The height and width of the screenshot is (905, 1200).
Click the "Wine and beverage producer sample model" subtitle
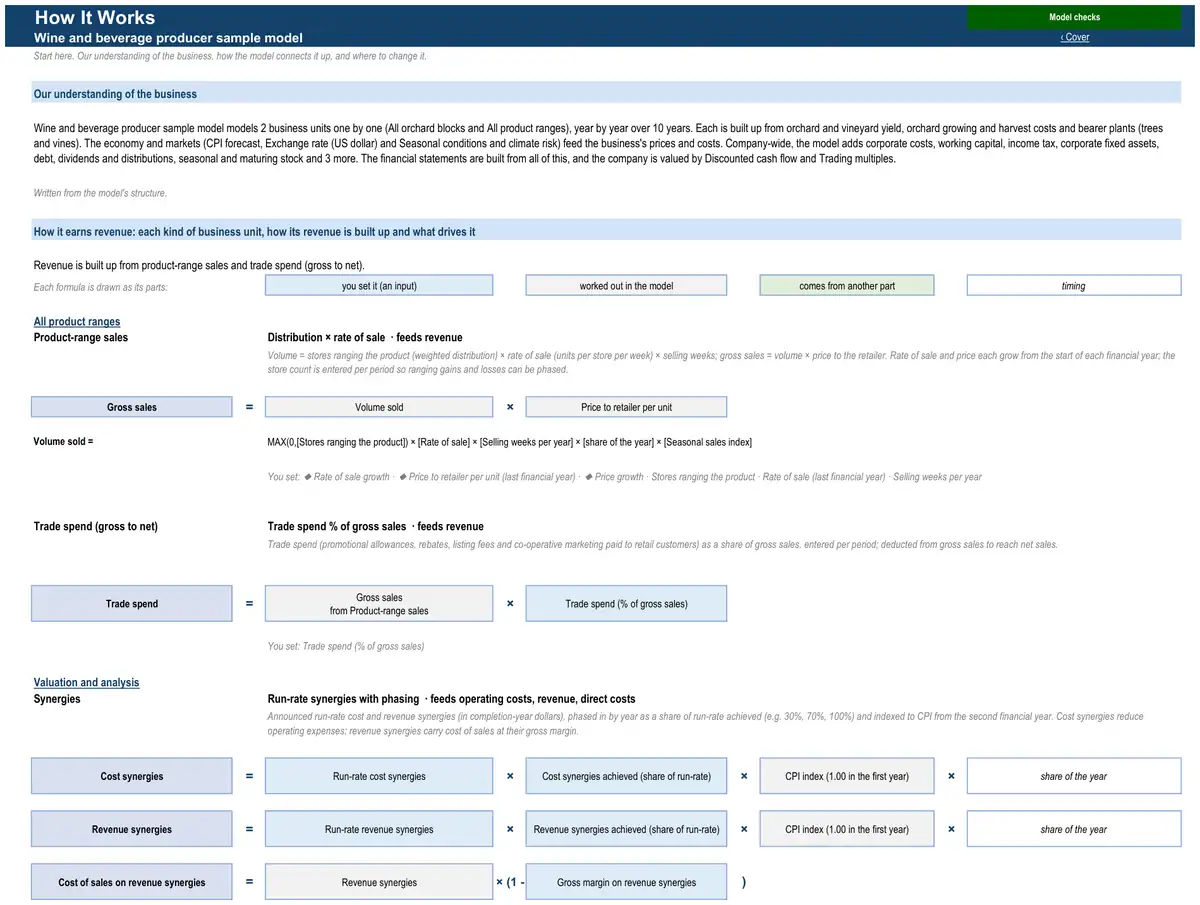pyautogui.click(x=168, y=38)
